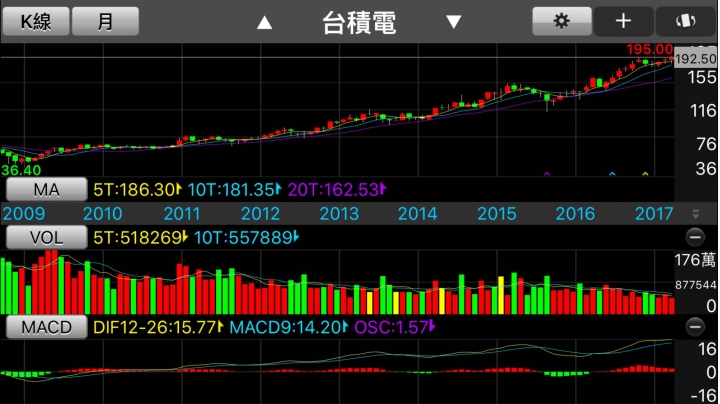Select the 5T:186.30 moving average value
720x404 pixels.
point(137,189)
